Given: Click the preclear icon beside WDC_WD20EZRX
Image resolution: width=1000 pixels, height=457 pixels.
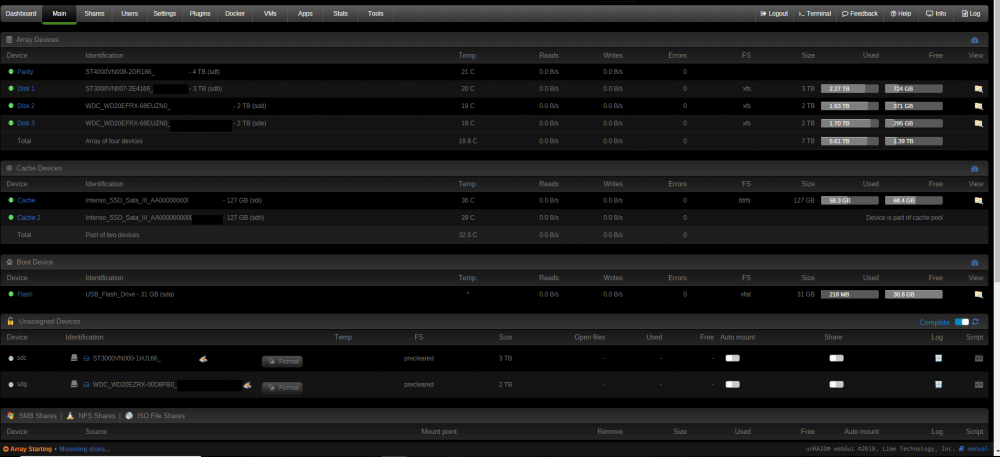Looking at the screenshot, I should click(x=247, y=385).
